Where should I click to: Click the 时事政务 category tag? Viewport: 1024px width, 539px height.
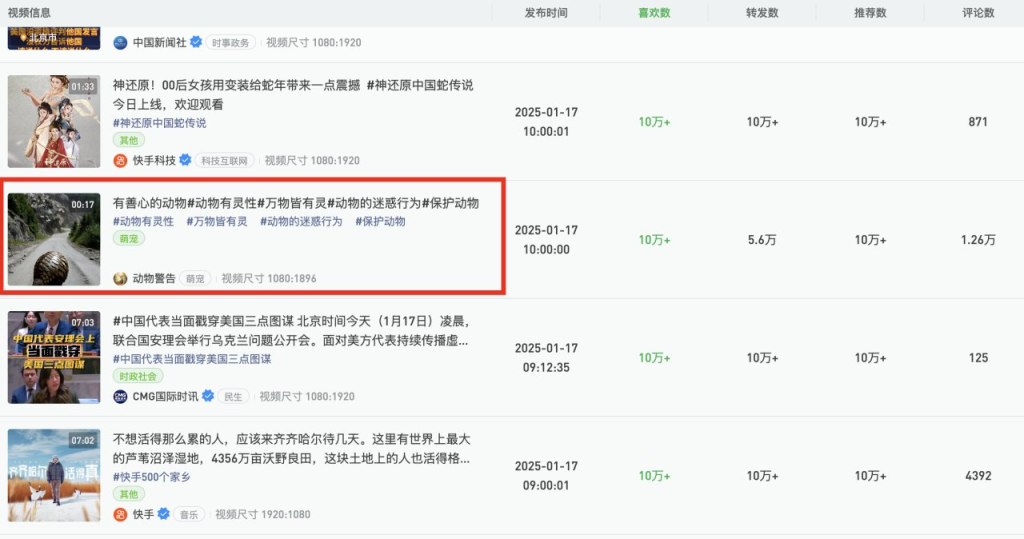231,42
